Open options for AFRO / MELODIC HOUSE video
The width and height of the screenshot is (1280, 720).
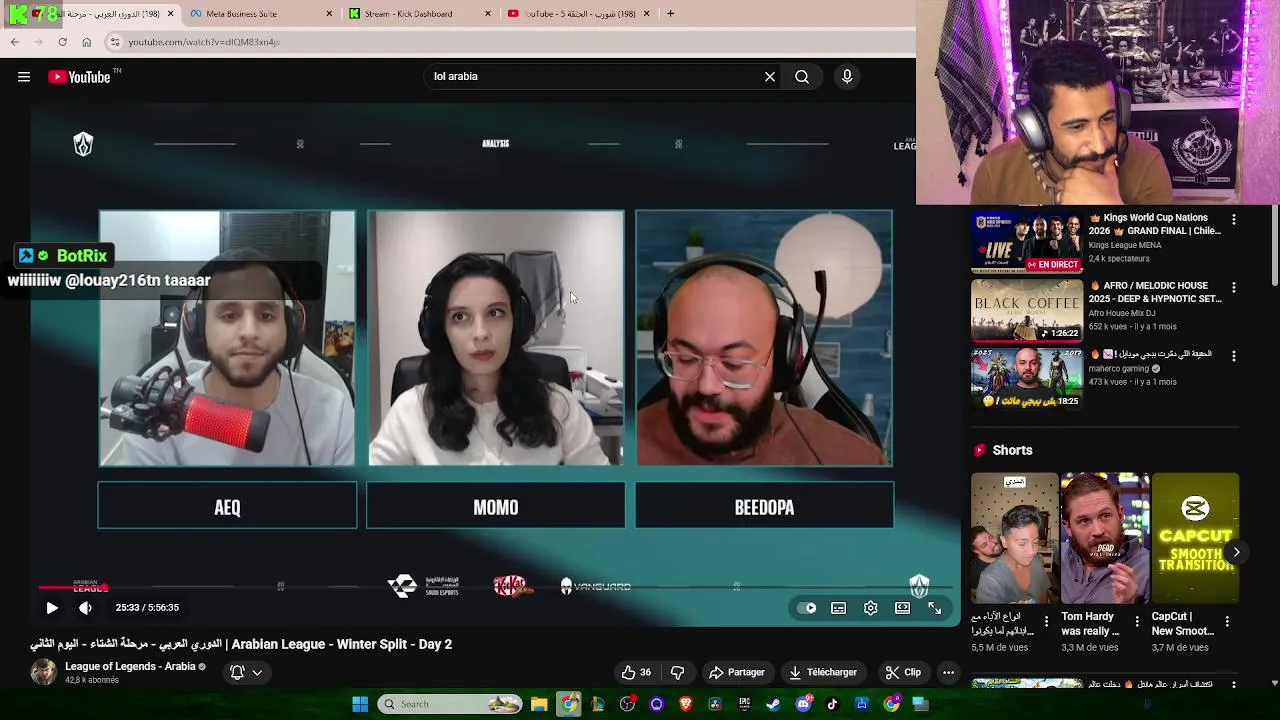click(1234, 287)
